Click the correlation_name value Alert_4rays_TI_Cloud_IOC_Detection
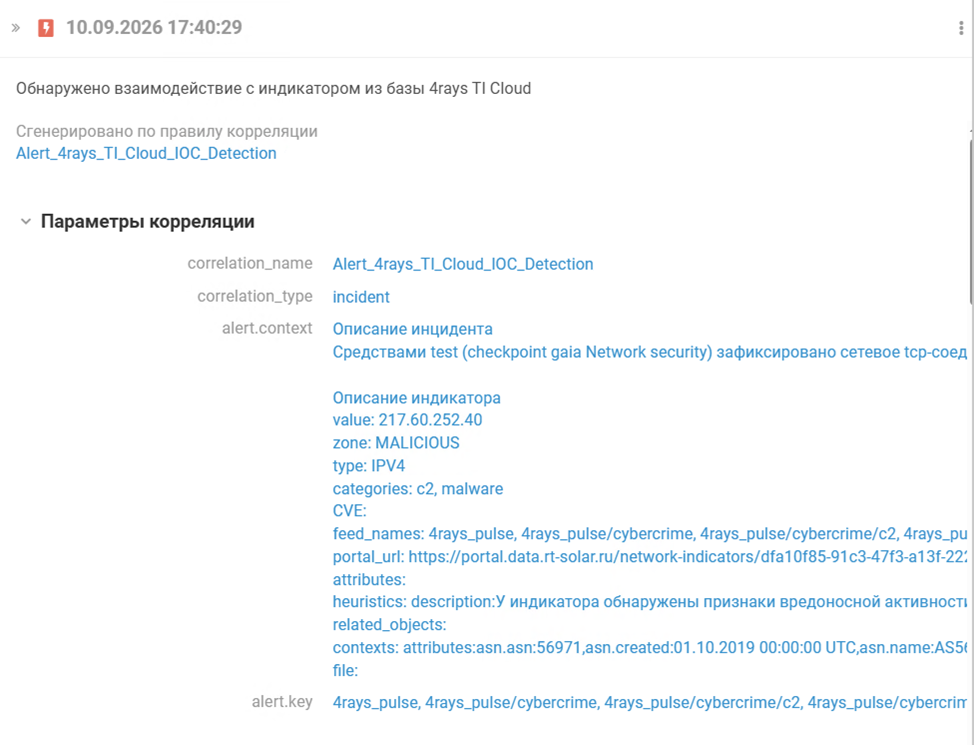The height and width of the screenshot is (745, 974). (x=463, y=264)
